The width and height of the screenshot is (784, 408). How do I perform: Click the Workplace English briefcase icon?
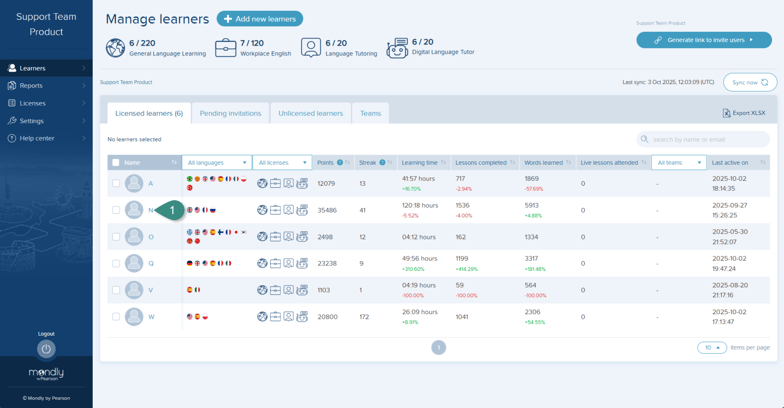click(x=226, y=48)
